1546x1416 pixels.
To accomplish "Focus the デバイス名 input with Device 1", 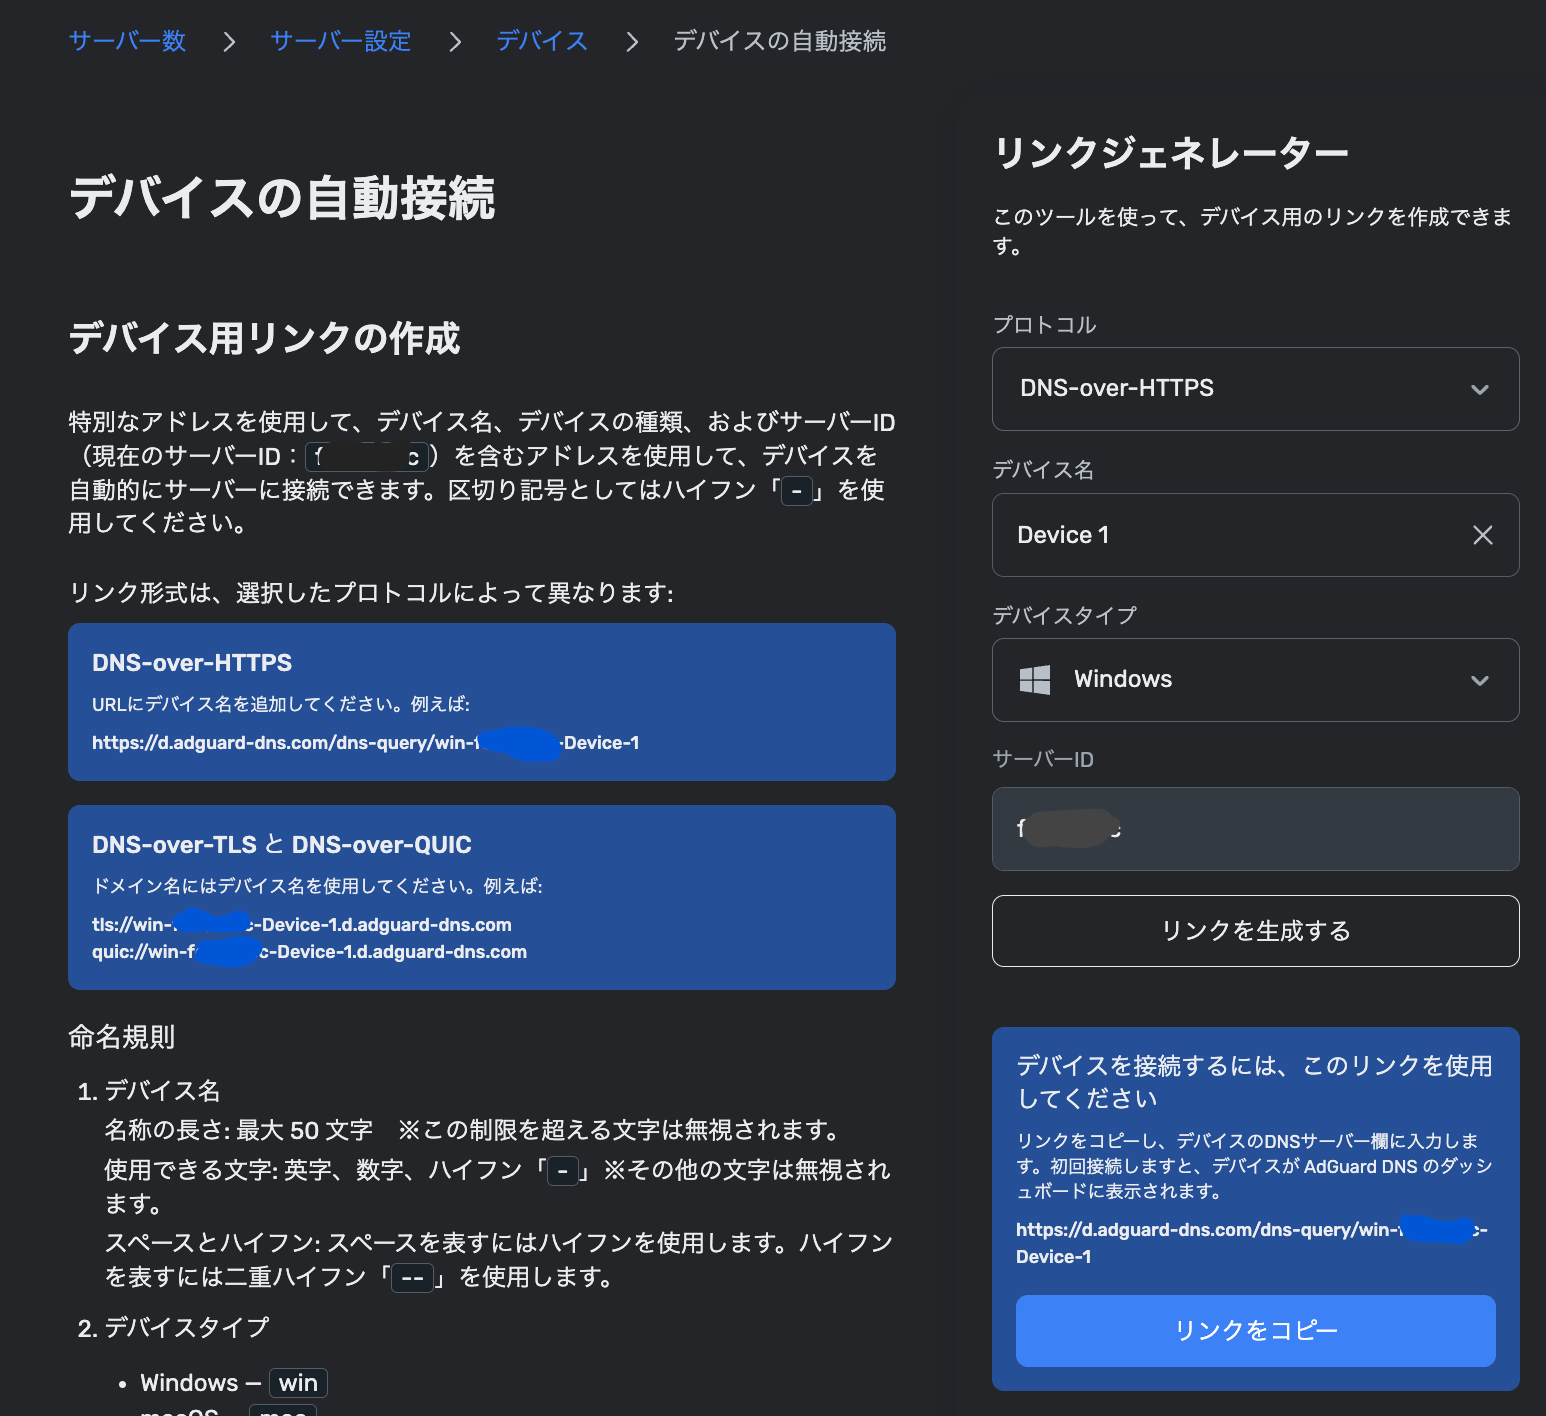I will (x=1255, y=535).
